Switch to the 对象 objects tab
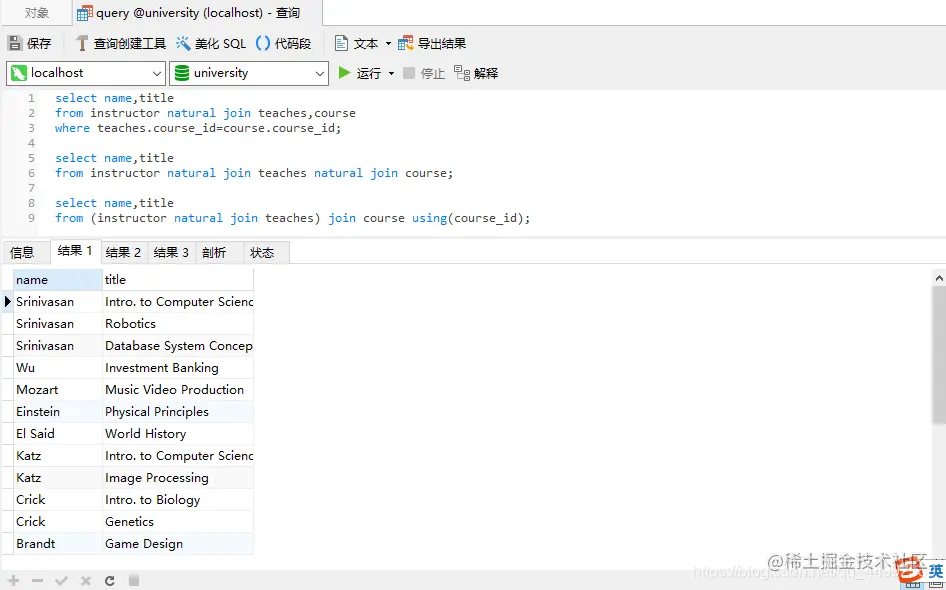 37,13
